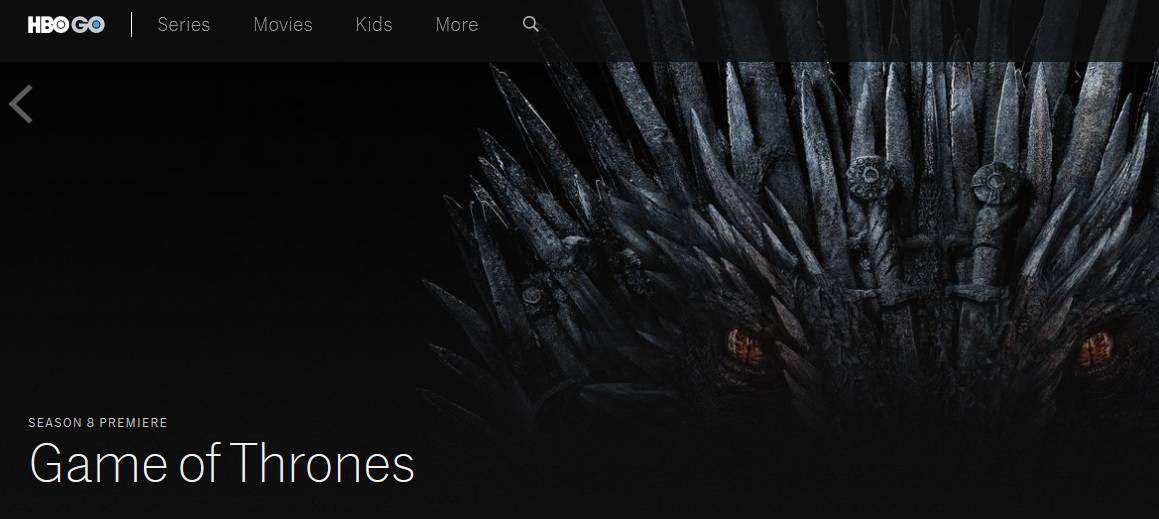Open the Movies section
This screenshot has width=1159, height=519.
(x=283, y=24)
